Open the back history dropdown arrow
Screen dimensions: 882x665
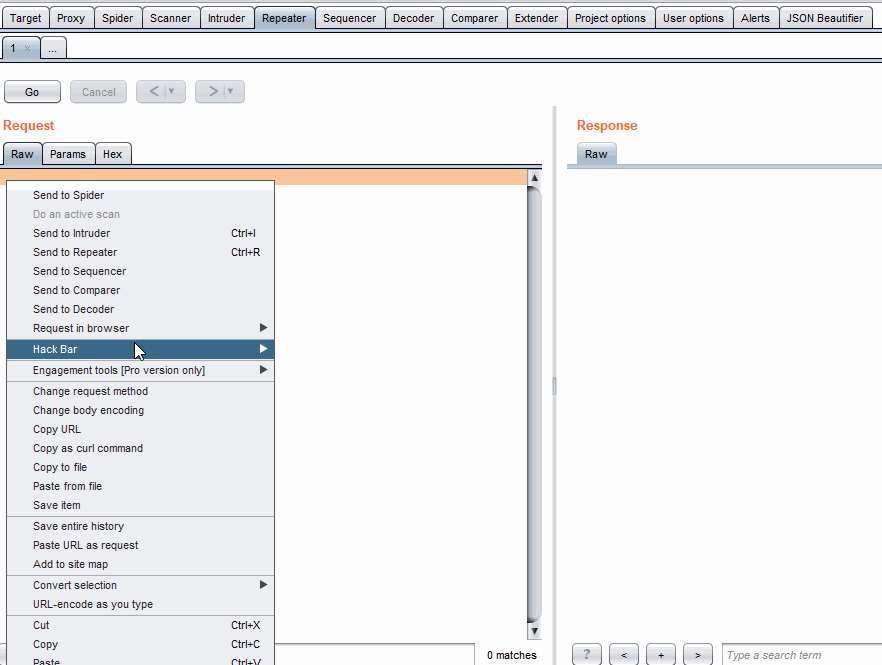tap(172, 92)
